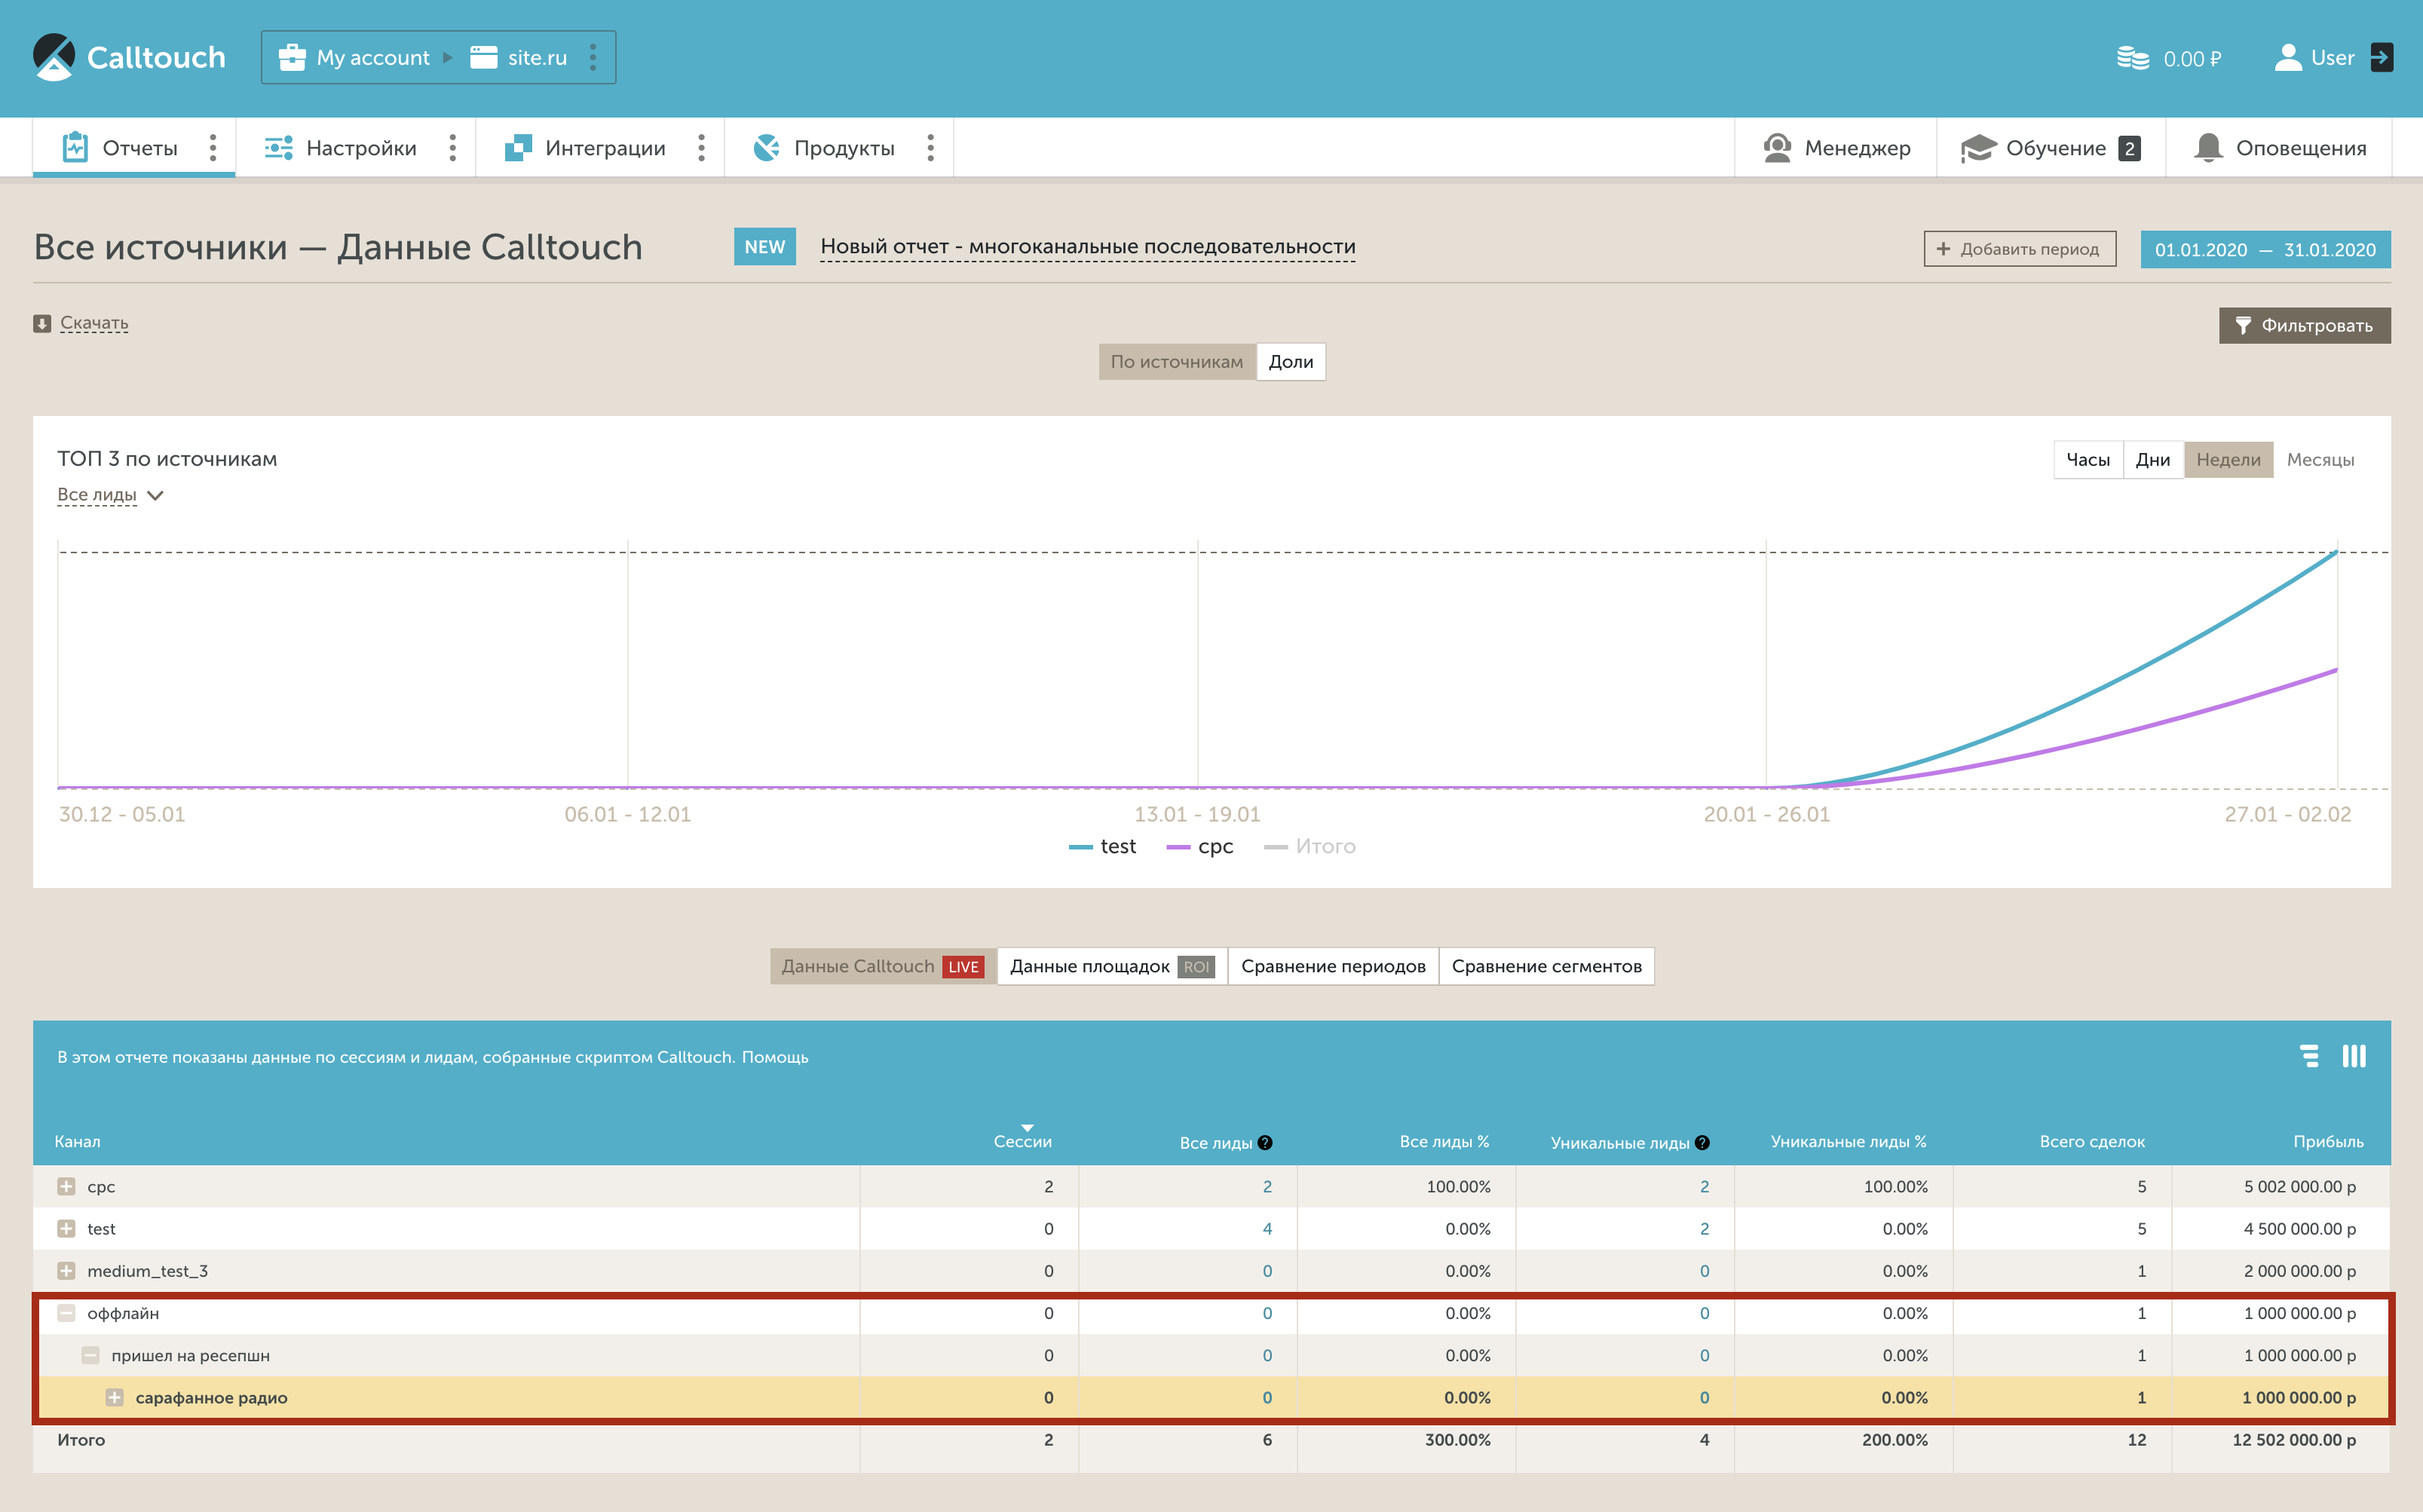2423x1512 pixels.
Task: Open the Сравнение периодов tab
Action: coord(1333,967)
